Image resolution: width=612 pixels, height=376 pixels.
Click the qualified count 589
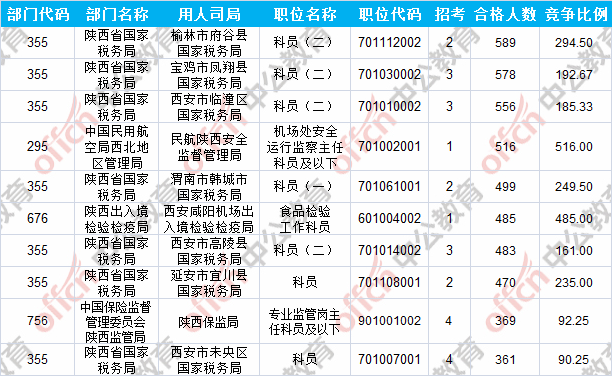(505, 43)
